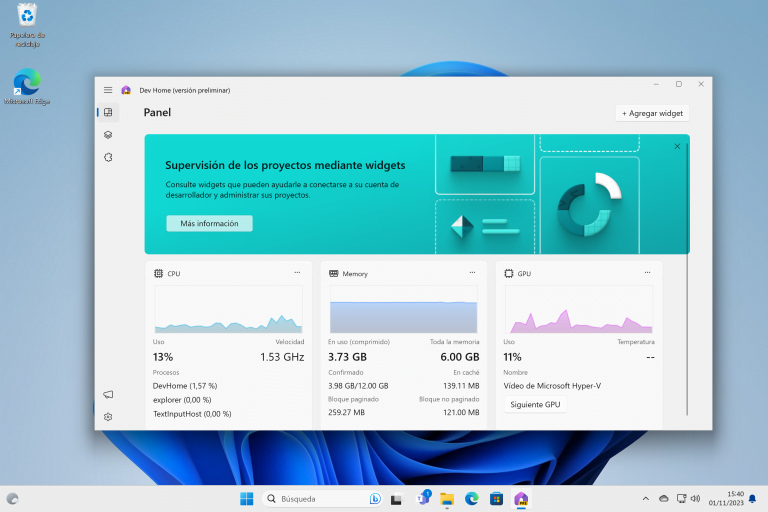
Task: Dismiss the widgets banner with its X
Action: 677,146
